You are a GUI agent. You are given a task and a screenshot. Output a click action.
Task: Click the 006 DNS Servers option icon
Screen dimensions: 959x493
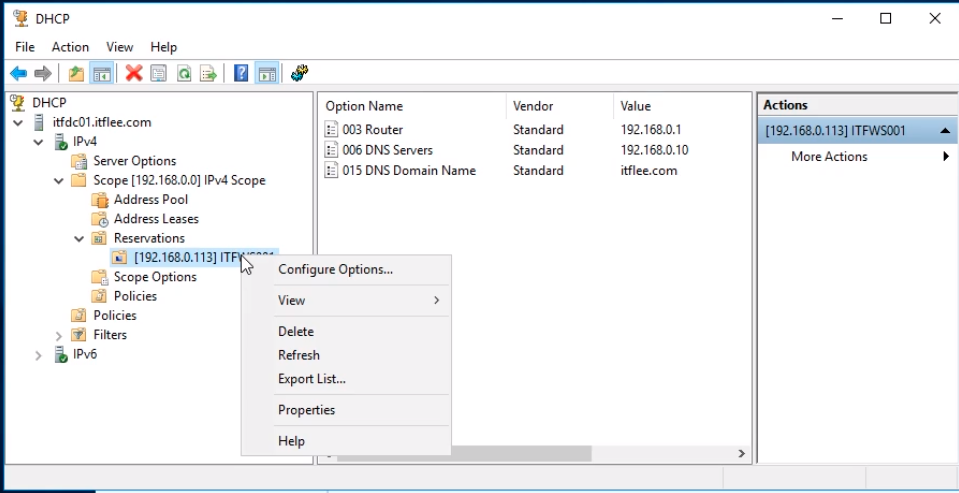tap(331, 150)
